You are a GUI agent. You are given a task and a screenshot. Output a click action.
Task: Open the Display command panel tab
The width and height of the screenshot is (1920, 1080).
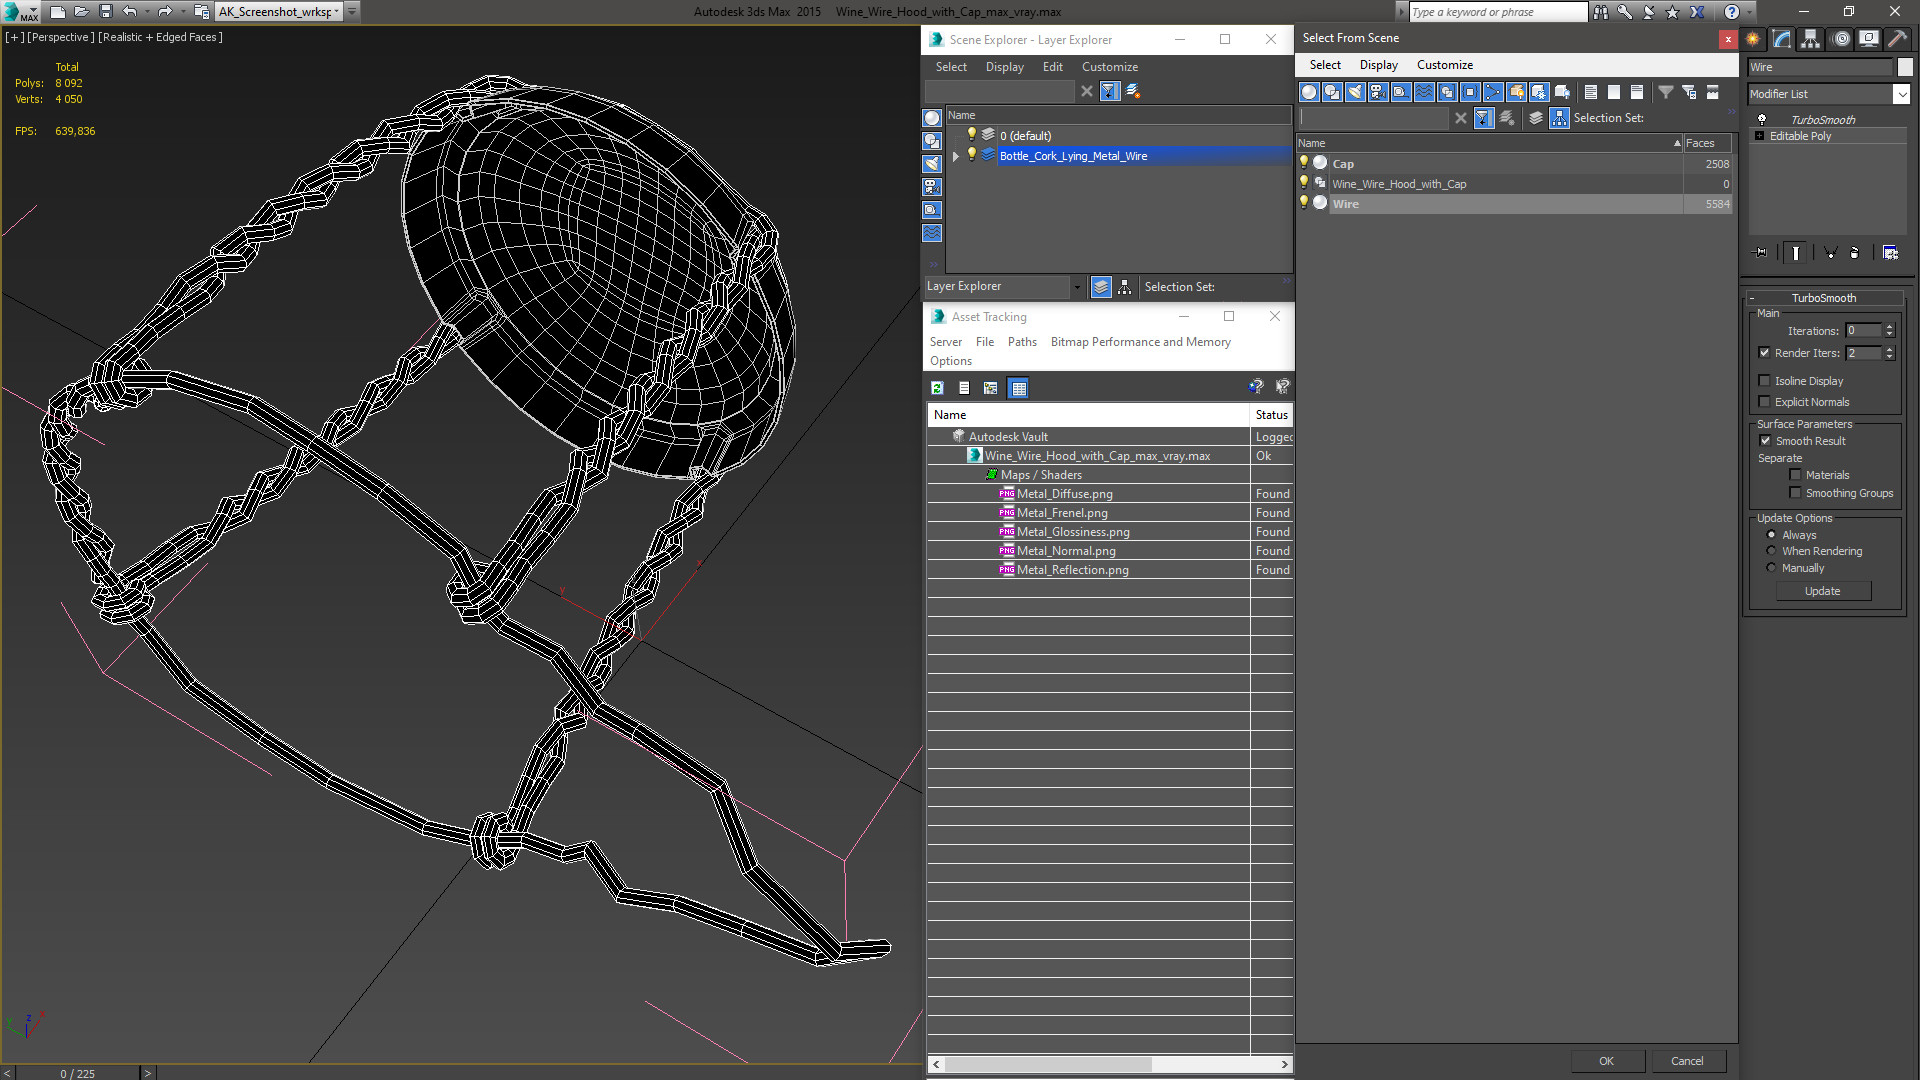click(x=1868, y=39)
